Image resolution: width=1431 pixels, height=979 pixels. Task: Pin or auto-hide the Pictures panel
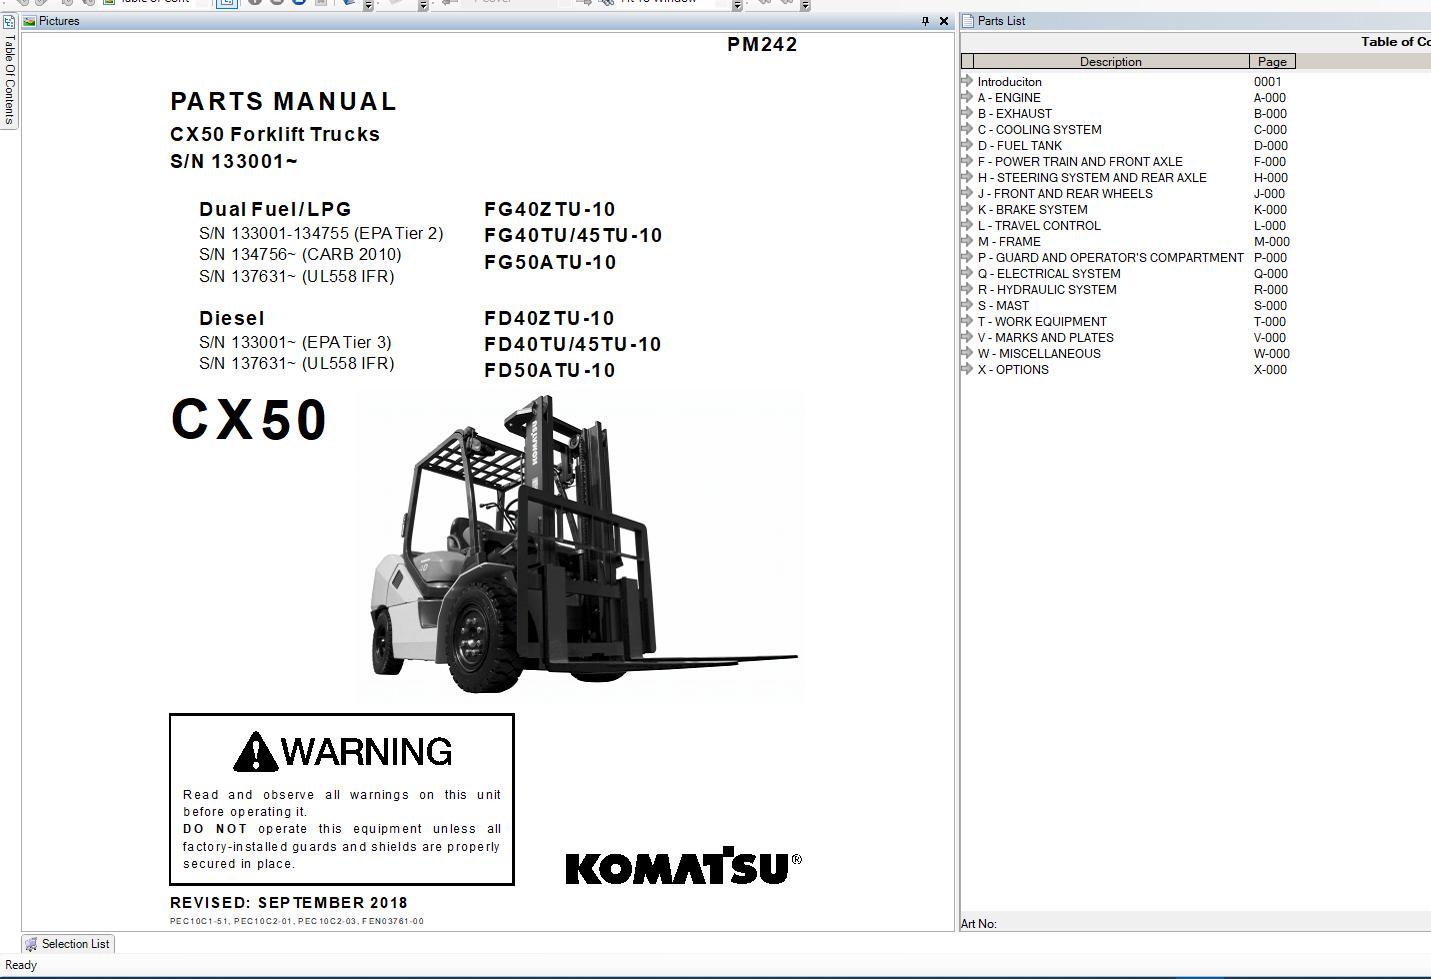click(x=925, y=21)
